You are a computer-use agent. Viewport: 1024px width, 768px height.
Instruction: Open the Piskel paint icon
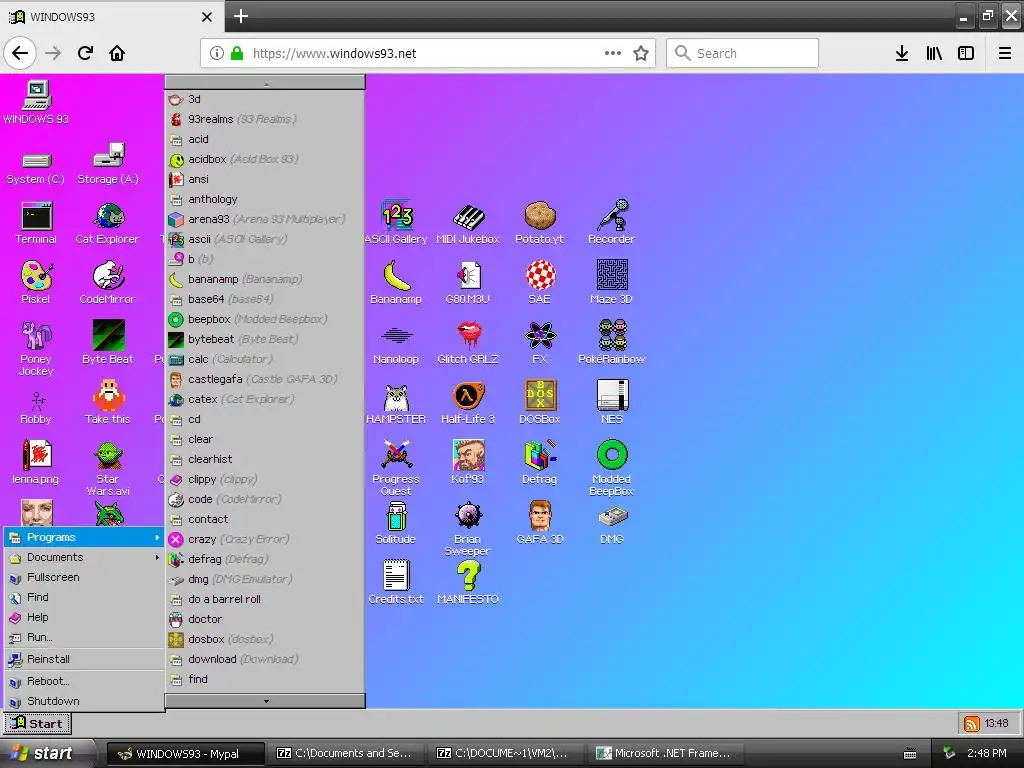36,283
